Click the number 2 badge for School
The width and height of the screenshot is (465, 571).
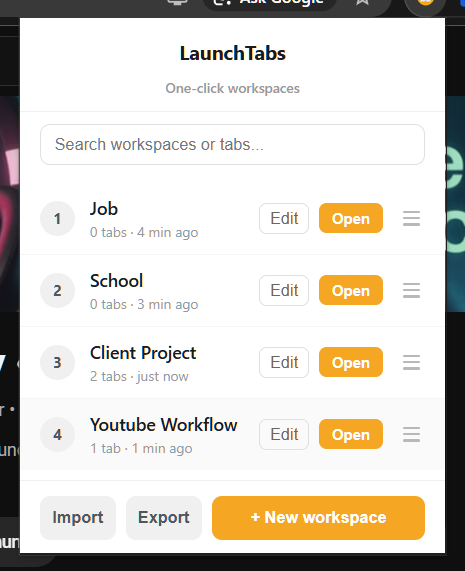pyautogui.click(x=58, y=291)
